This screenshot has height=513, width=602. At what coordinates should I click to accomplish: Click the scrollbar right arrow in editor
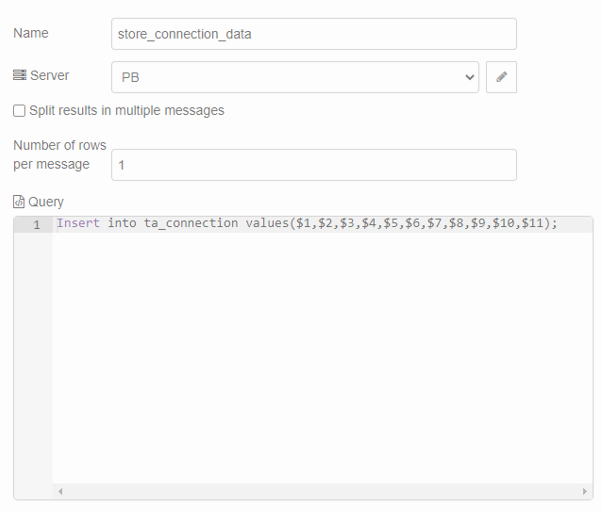(585, 492)
